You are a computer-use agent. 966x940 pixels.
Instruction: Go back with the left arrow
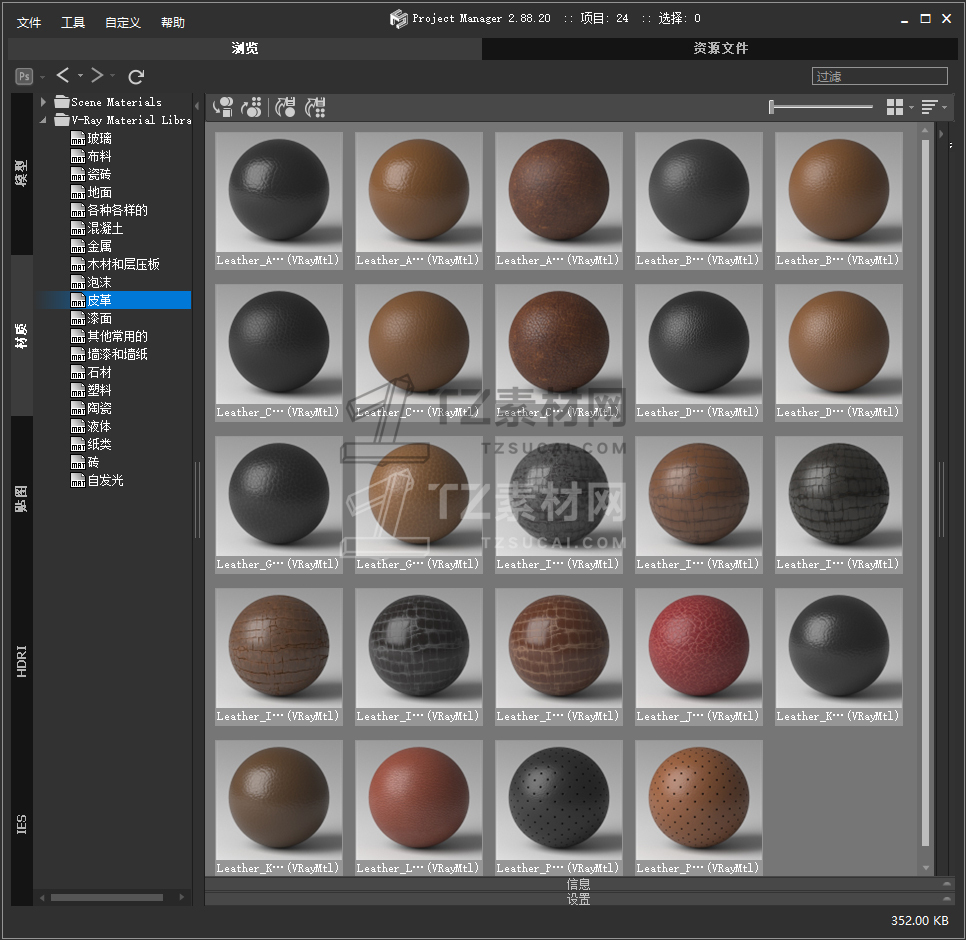pyautogui.click(x=63, y=76)
